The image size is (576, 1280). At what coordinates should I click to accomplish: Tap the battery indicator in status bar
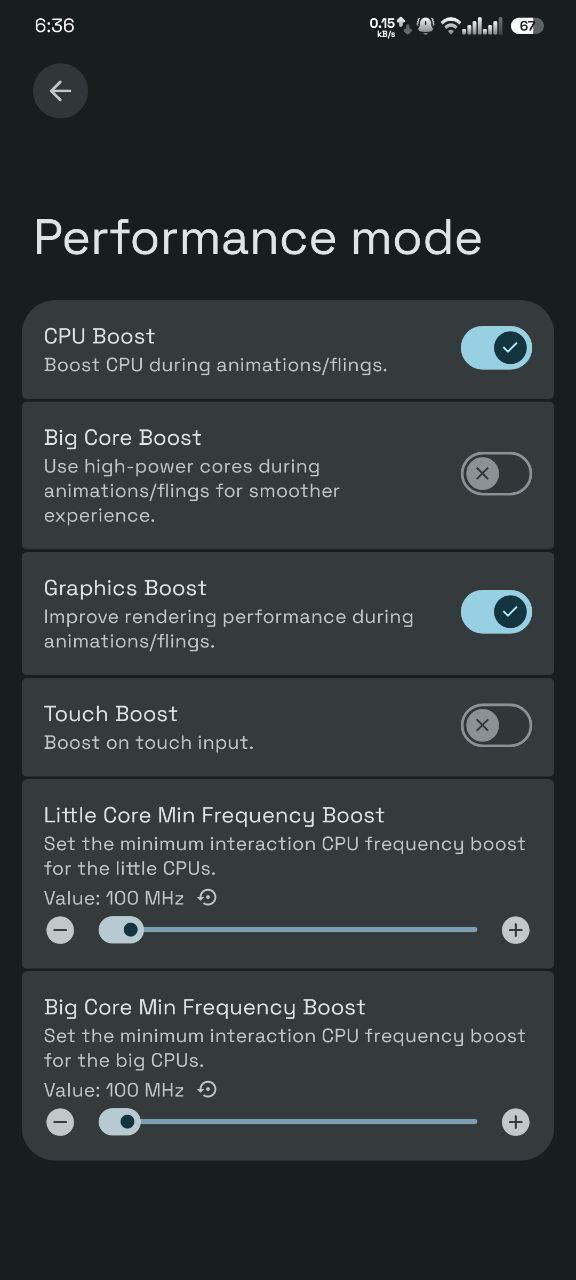coord(527,26)
